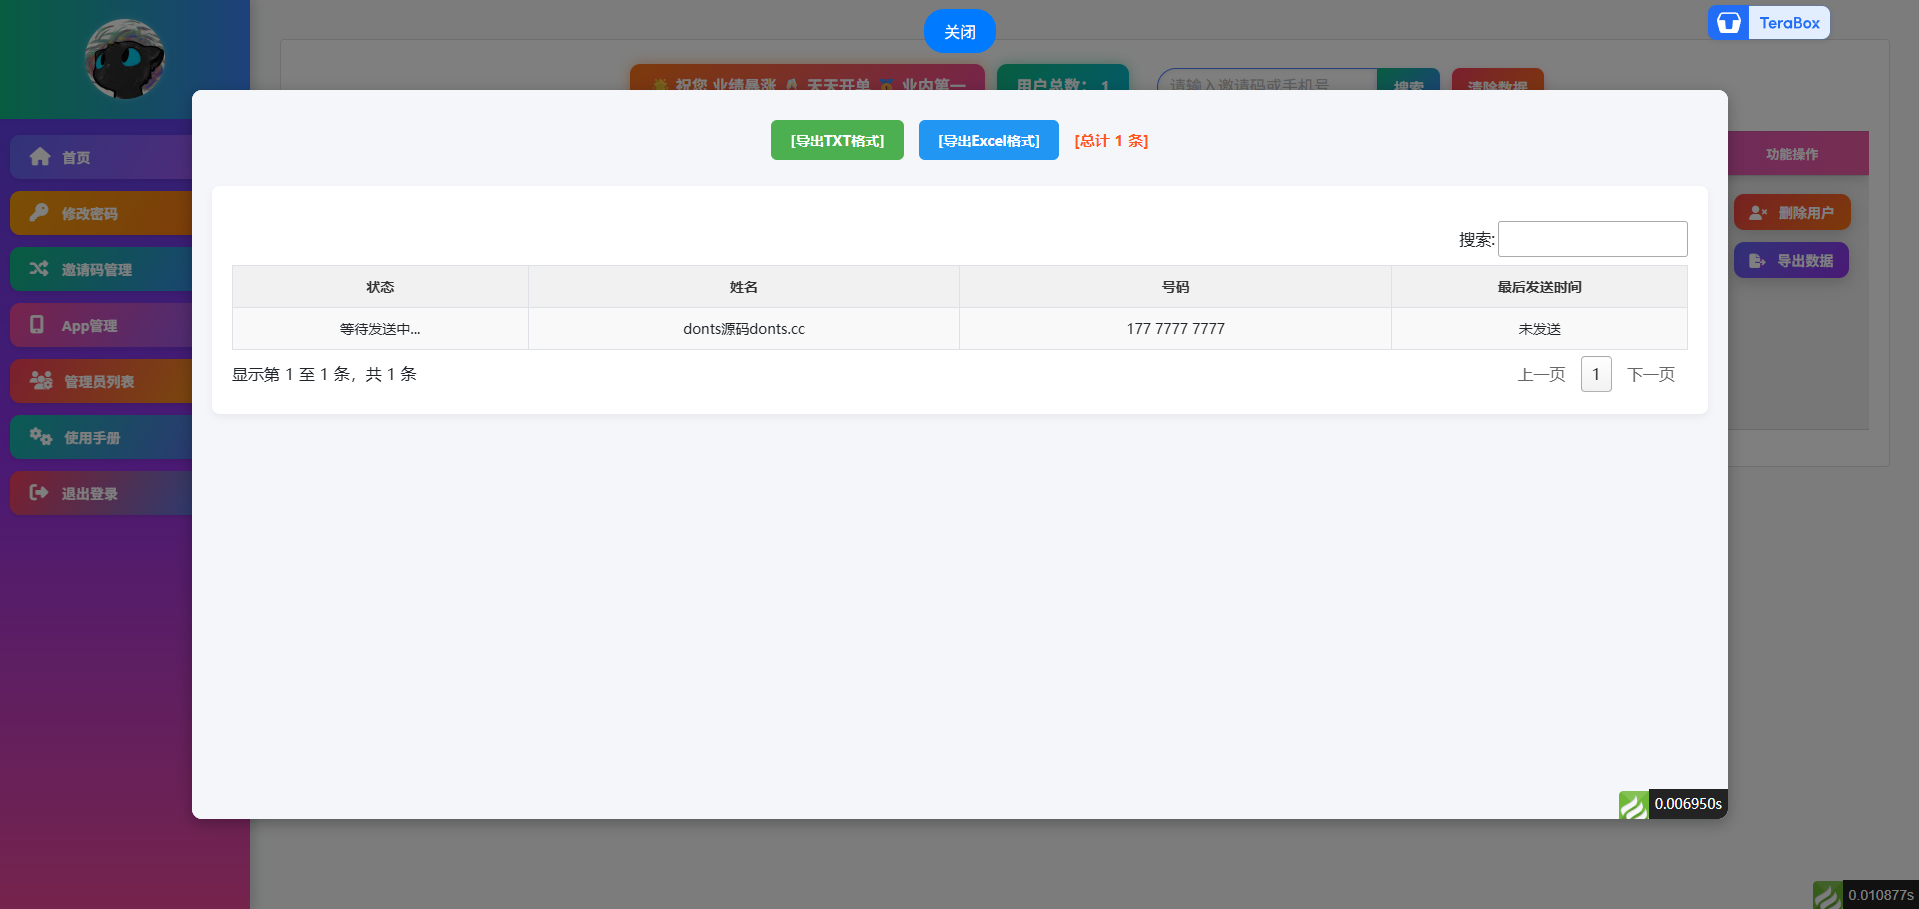The width and height of the screenshot is (1919, 909).
Task: Go to previous page with 上一页
Action: click(1541, 375)
